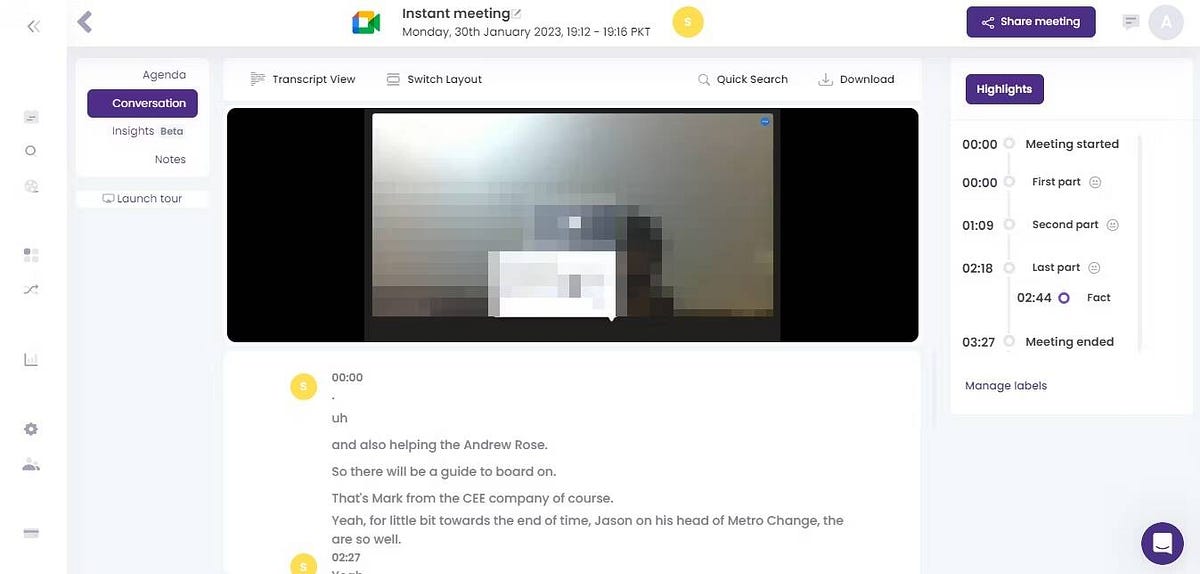Edit the meeting title with the pencil icon
This screenshot has height=574, width=1200.
pyautogui.click(x=517, y=14)
